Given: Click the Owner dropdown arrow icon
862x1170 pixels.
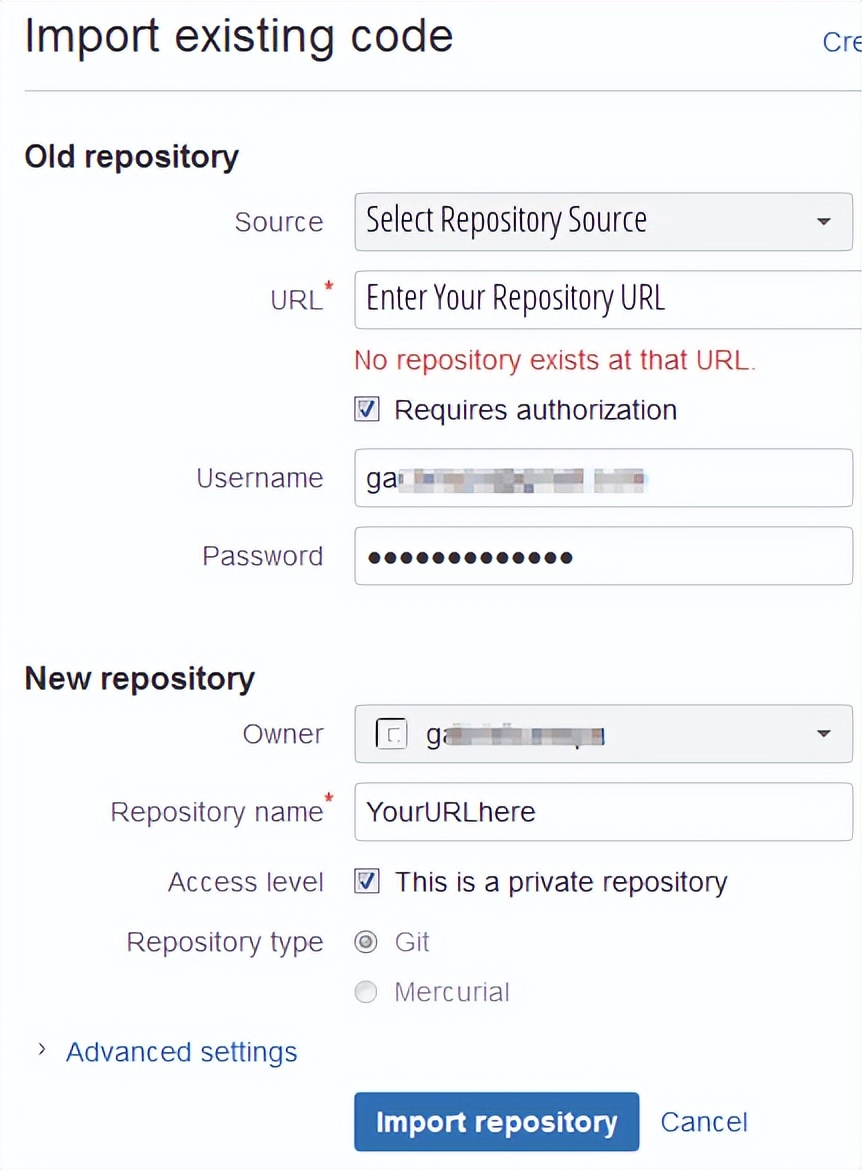Looking at the screenshot, I should (x=823, y=734).
